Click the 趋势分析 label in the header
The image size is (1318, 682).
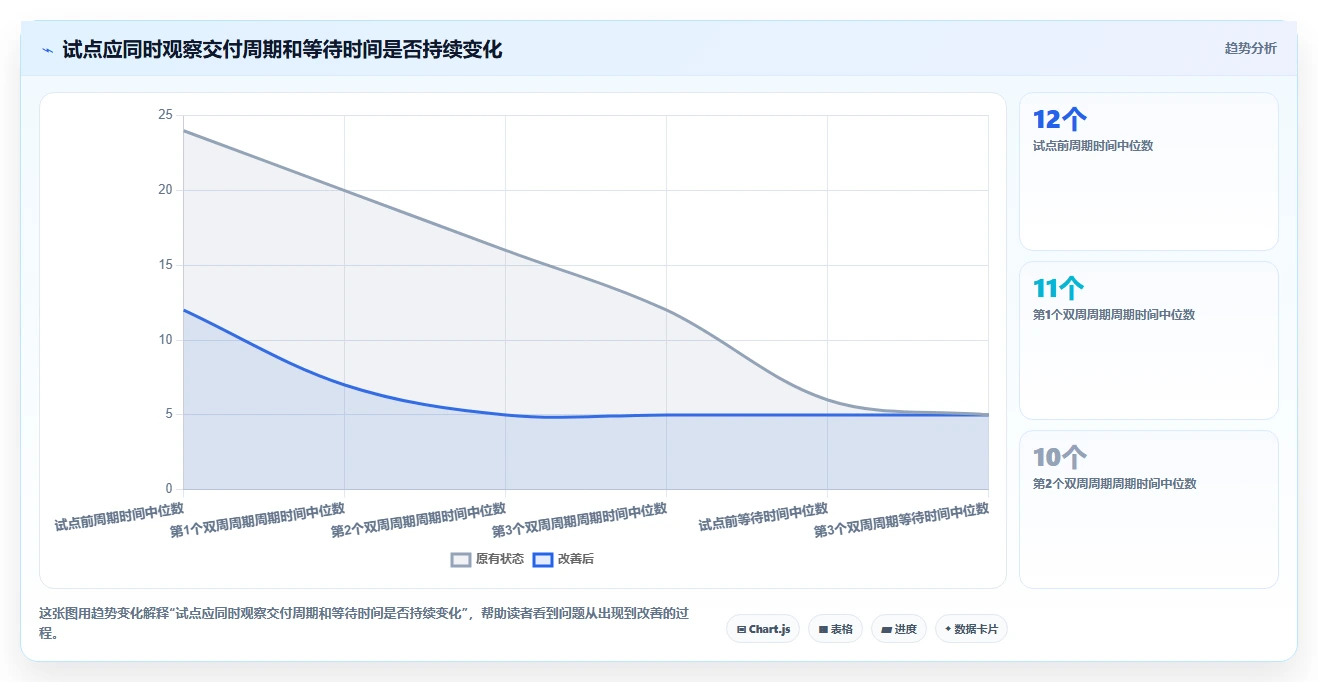coord(1251,48)
